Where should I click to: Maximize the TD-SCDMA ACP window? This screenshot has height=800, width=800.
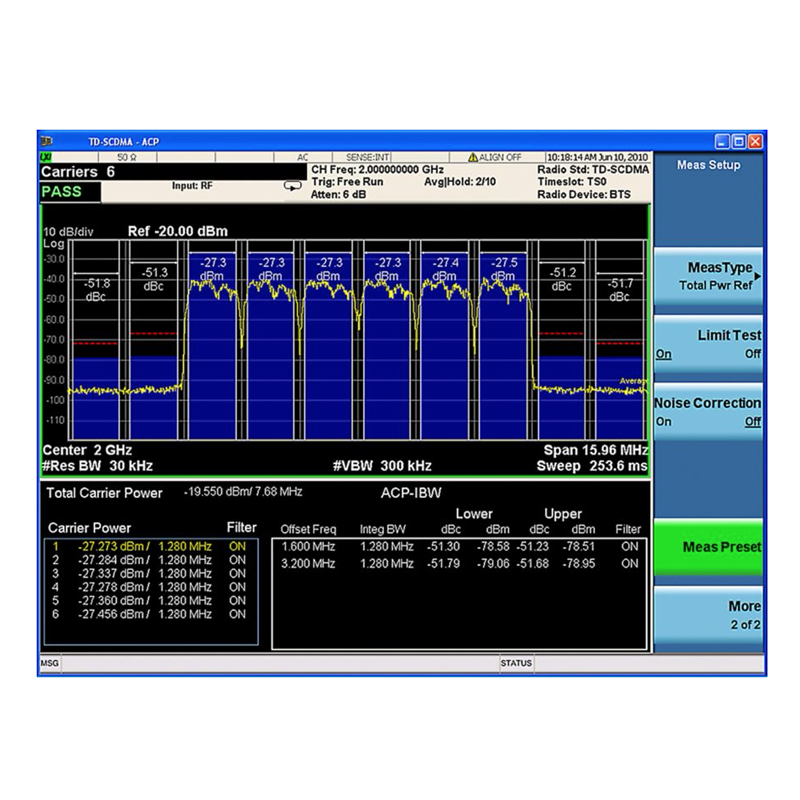point(738,141)
